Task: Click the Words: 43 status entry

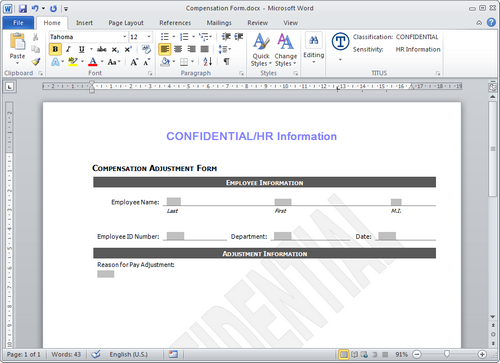Action: pos(66,354)
